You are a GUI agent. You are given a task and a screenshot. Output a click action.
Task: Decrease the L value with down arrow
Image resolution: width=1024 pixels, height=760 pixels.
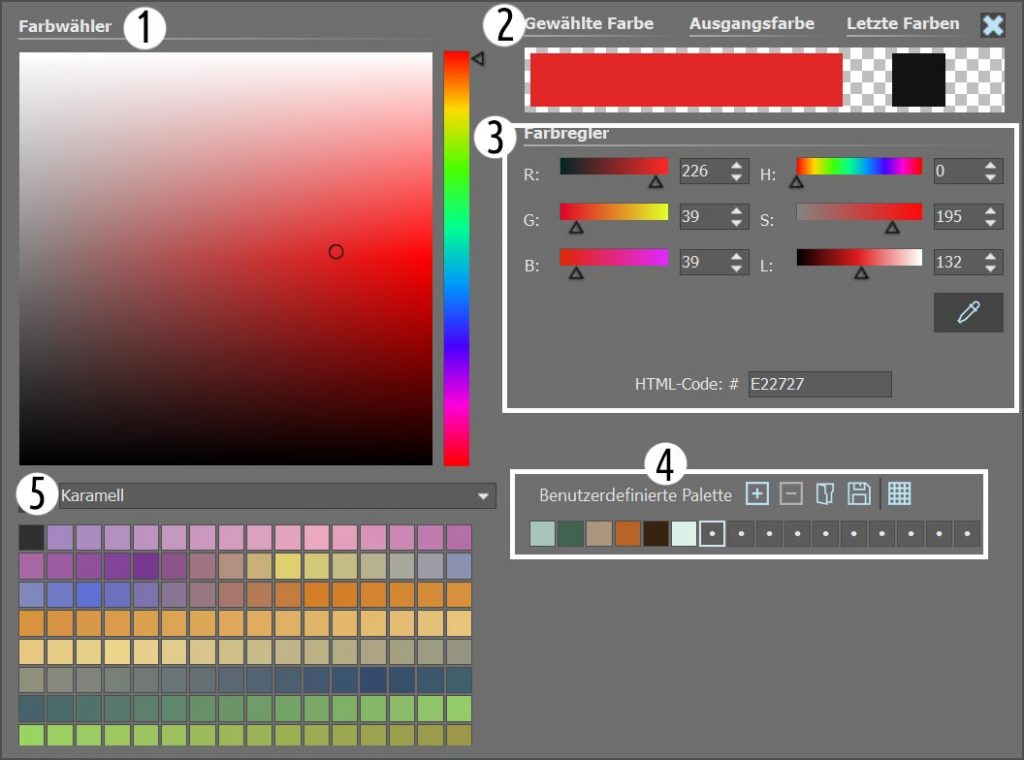[991, 268]
